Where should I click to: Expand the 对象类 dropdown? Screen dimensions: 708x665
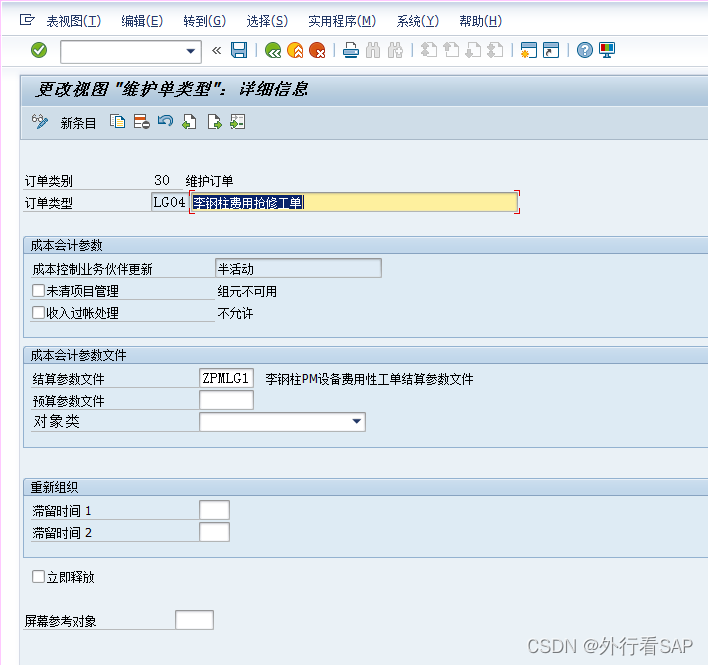pyautogui.click(x=357, y=422)
